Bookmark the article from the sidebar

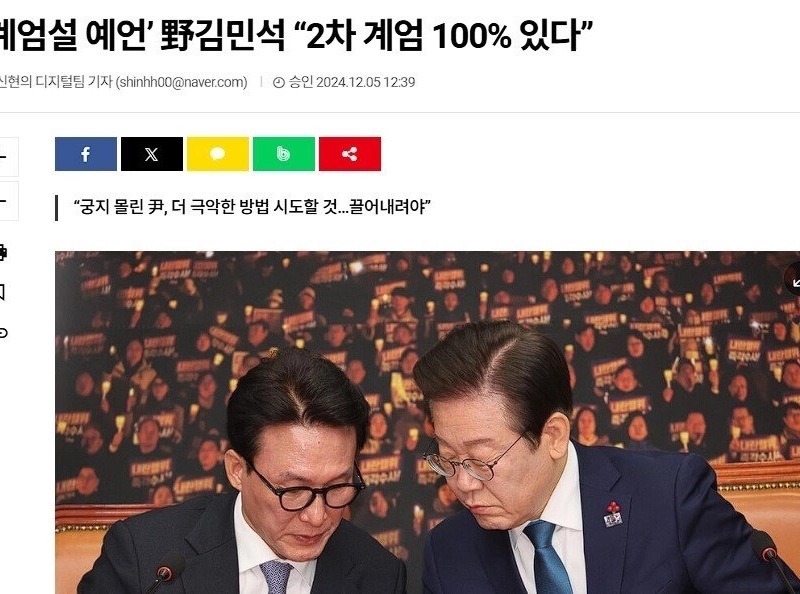[x=3, y=293]
